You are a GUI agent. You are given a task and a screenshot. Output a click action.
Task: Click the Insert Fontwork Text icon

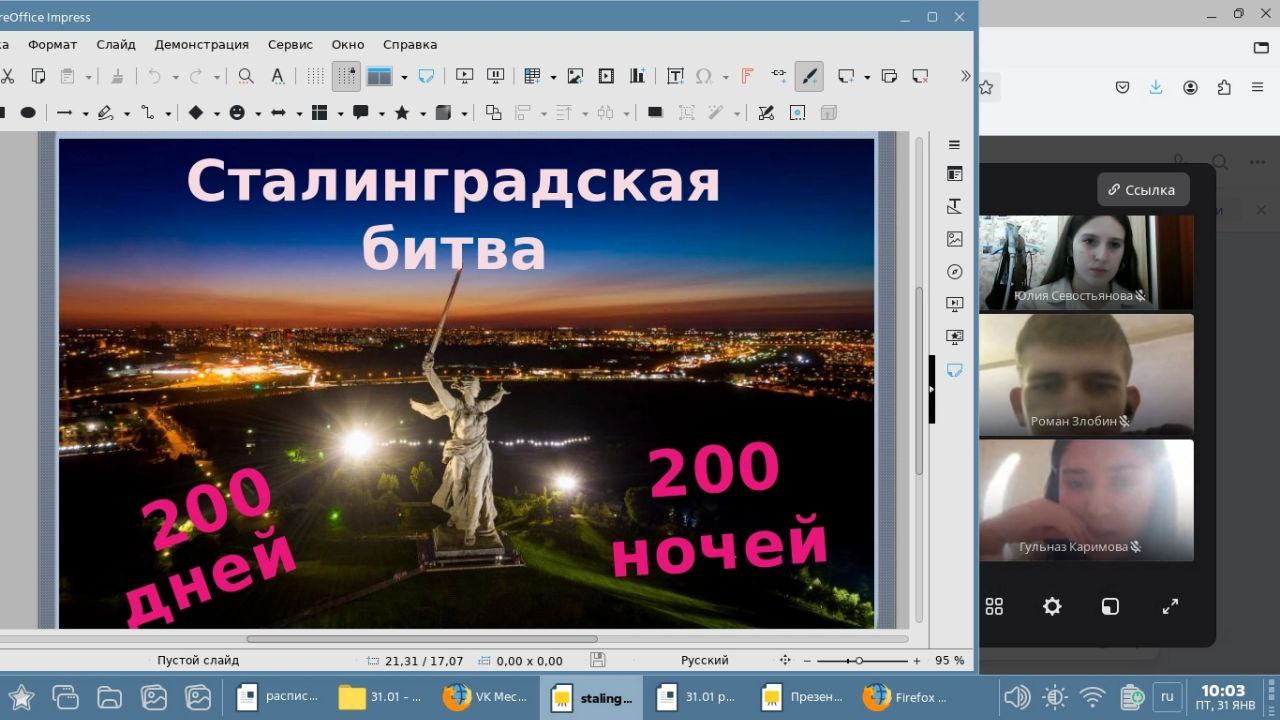click(x=747, y=76)
